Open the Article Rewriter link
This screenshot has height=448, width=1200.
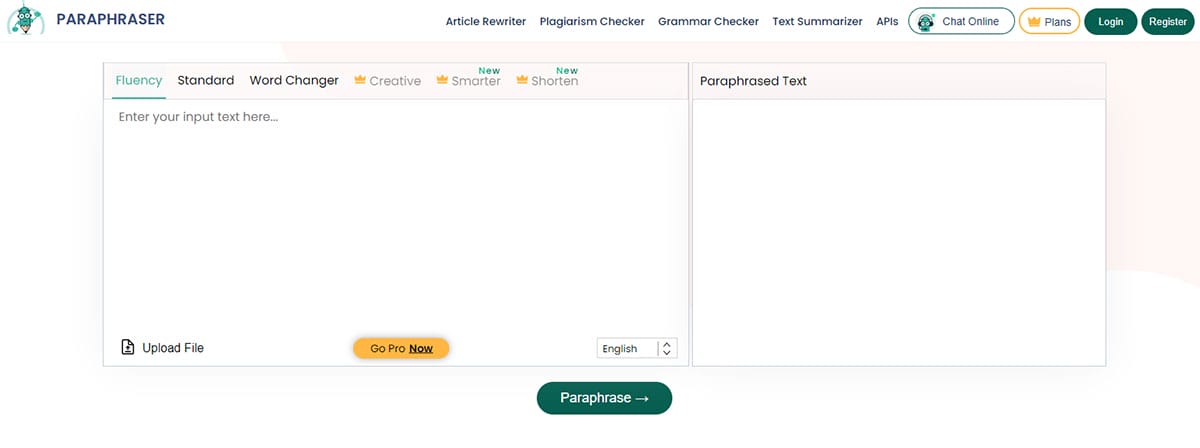[486, 21]
